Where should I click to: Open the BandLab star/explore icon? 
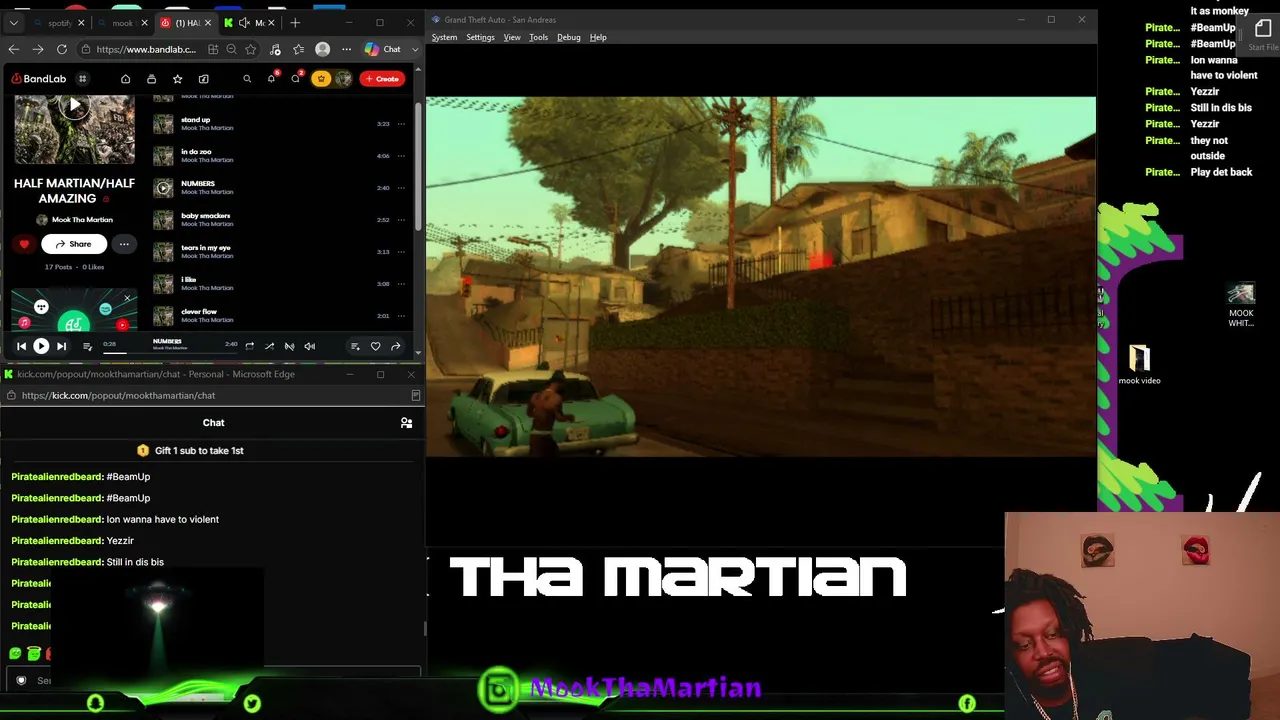tap(177, 79)
